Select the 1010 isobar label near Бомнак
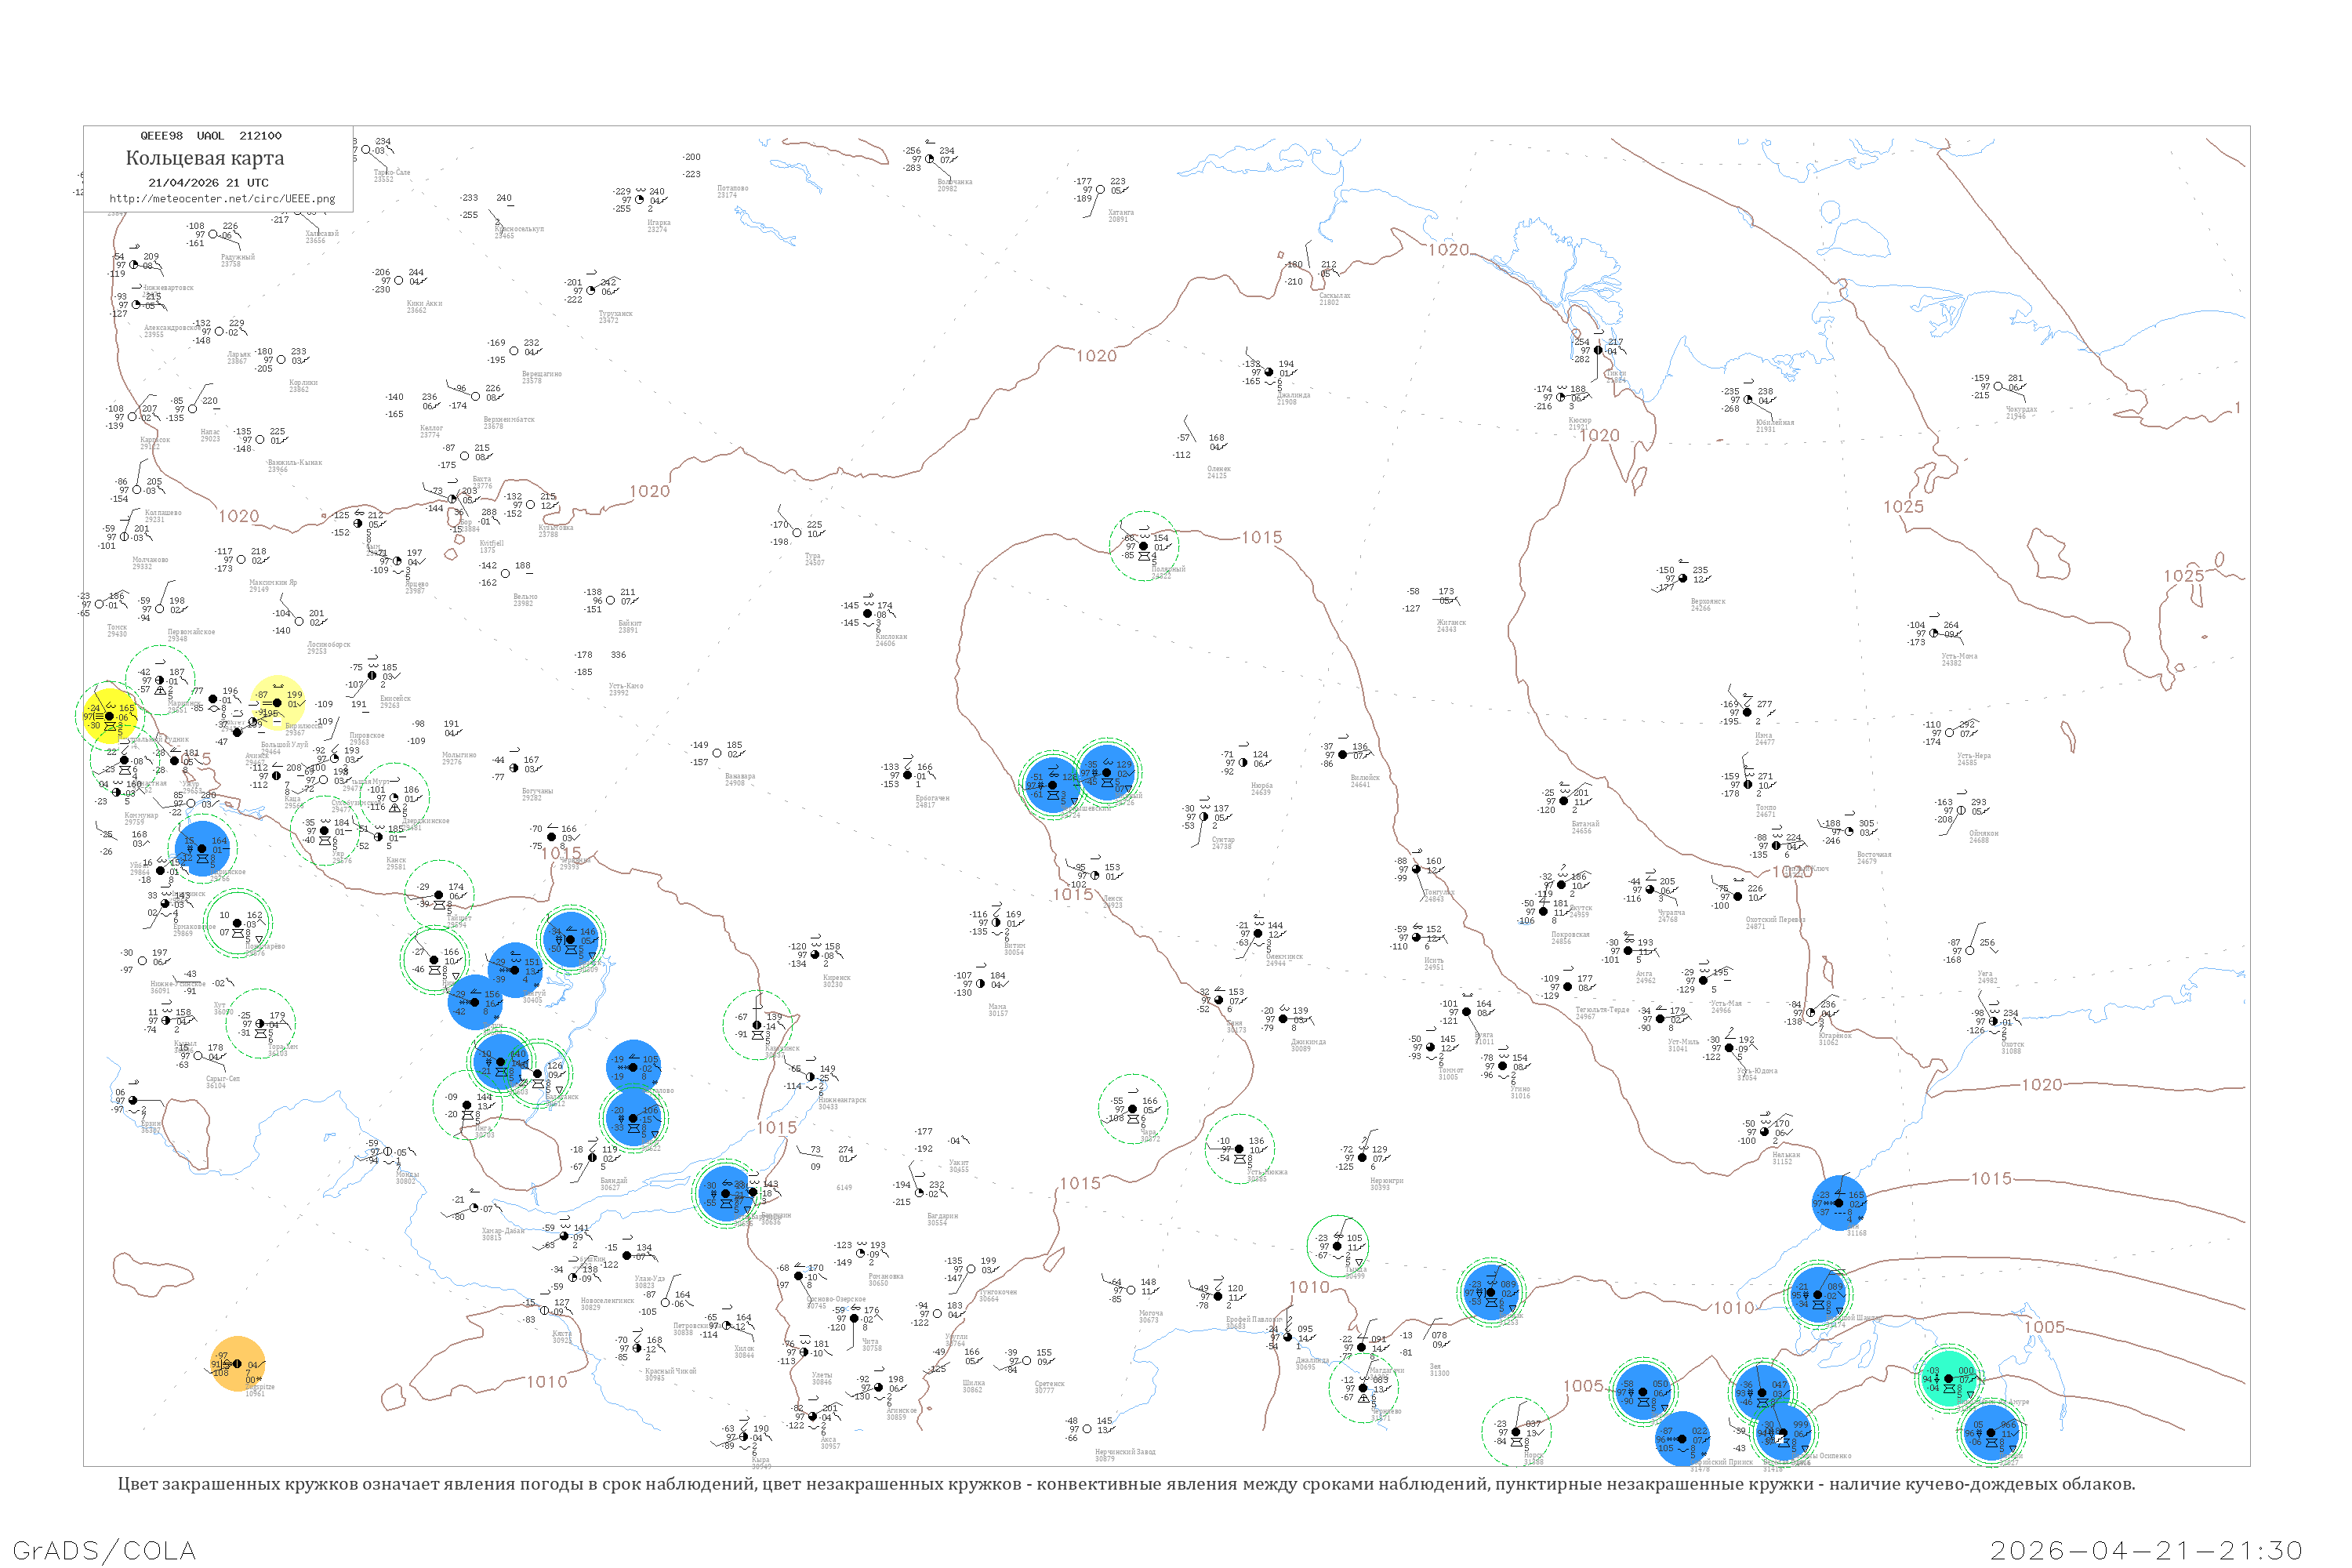2352x1568 pixels. click(x=1309, y=1287)
